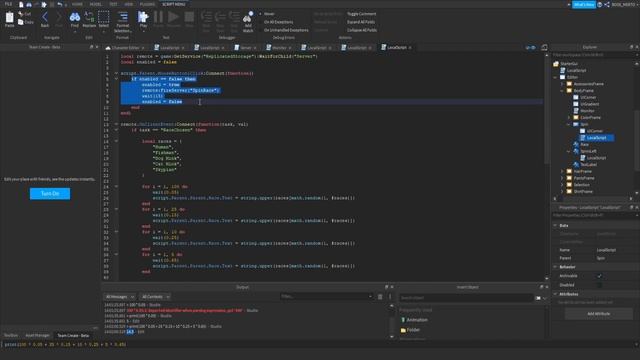
Task: Click the Cut scissors icon
Action: coord(21,14)
